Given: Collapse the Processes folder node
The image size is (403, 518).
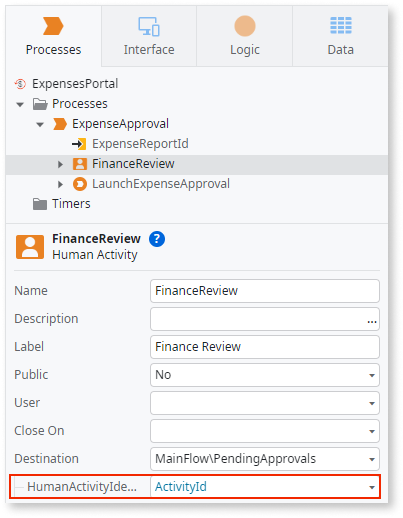Looking at the screenshot, I should pos(20,104).
